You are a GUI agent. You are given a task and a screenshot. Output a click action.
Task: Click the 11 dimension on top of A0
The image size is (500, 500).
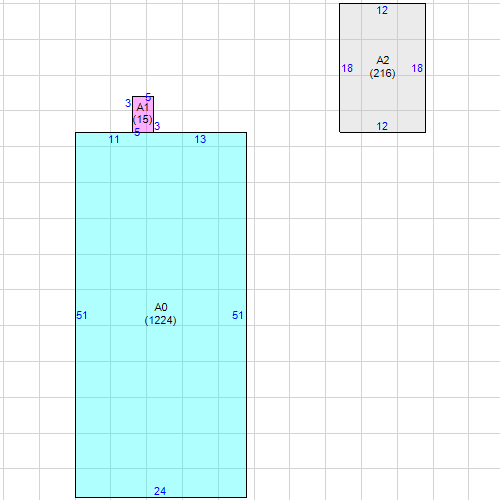click(x=114, y=139)
